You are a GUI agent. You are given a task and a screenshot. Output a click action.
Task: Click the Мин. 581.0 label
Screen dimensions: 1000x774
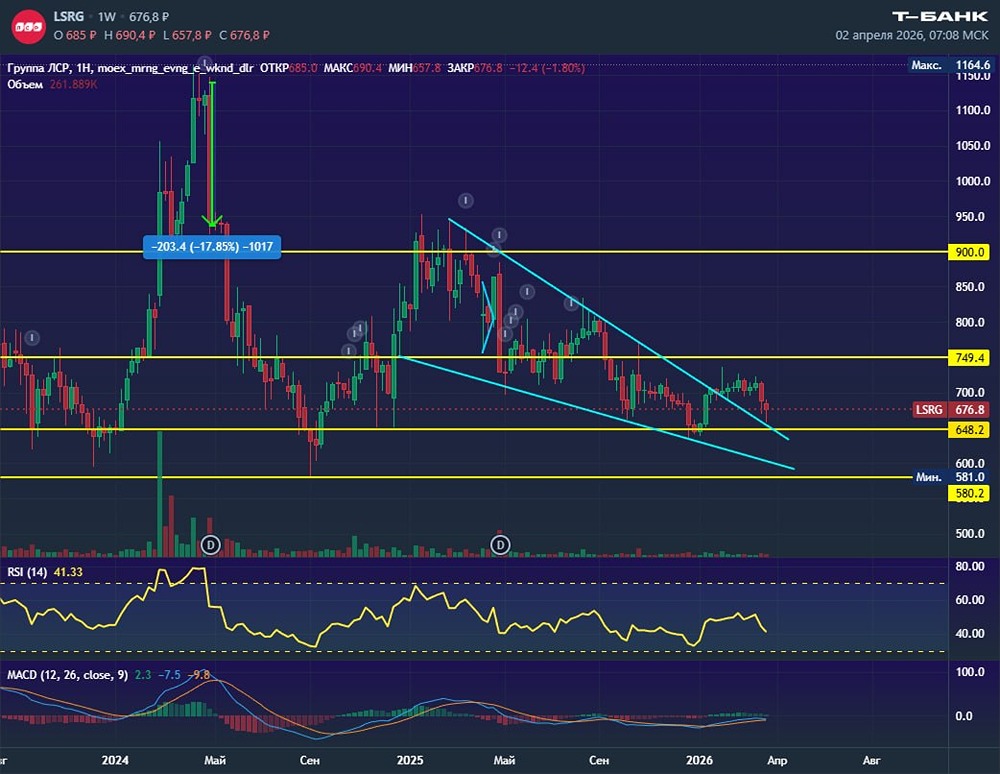click(x=950, y=477)
